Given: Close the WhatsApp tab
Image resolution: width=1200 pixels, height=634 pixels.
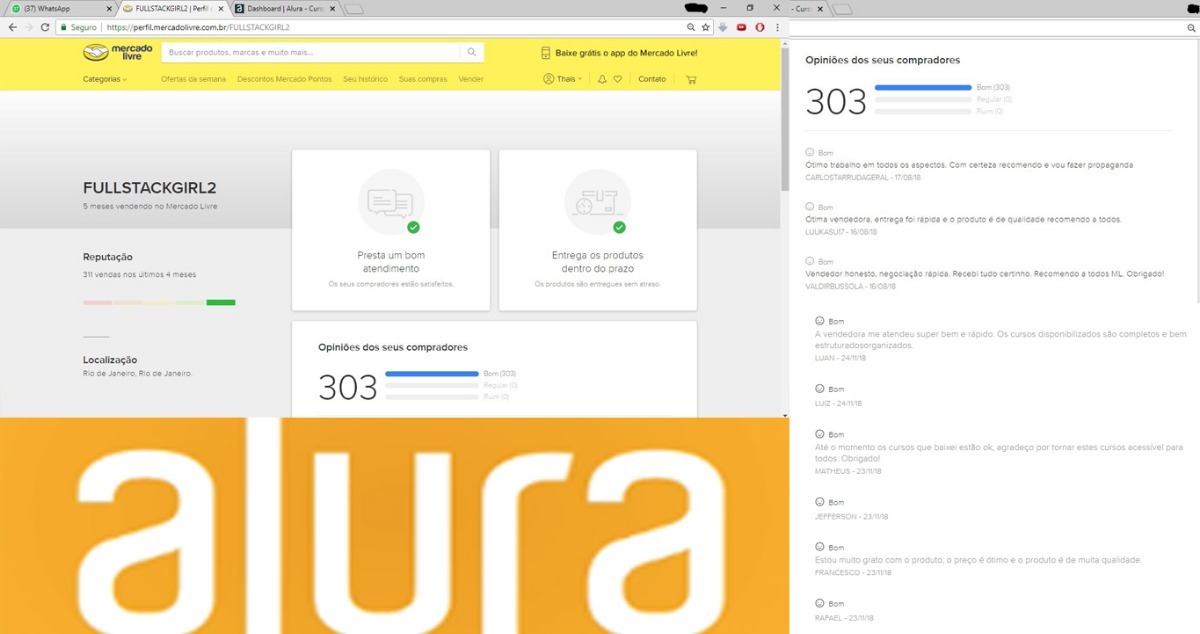Looking at the screenshot, I should tap(108, 8).
